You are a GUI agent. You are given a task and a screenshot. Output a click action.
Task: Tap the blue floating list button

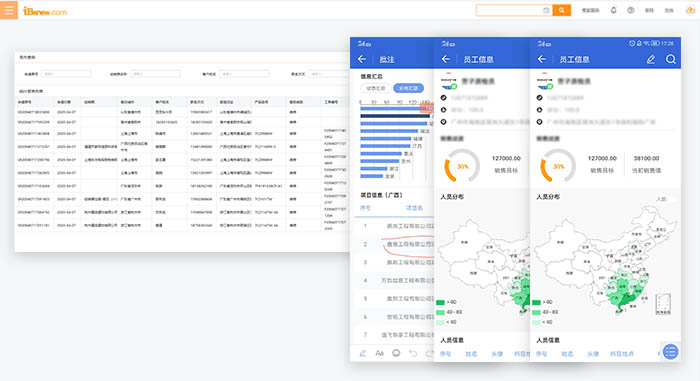tap(671, 352)
